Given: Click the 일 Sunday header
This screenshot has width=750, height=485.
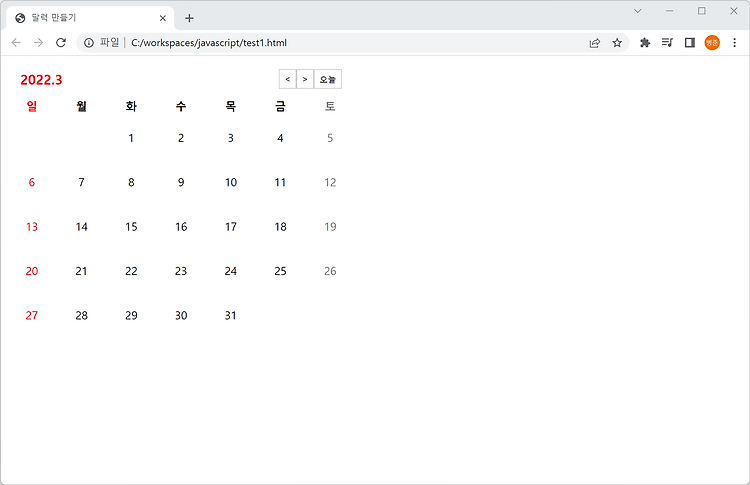Looking at the screenshot, I should point(32,106).
